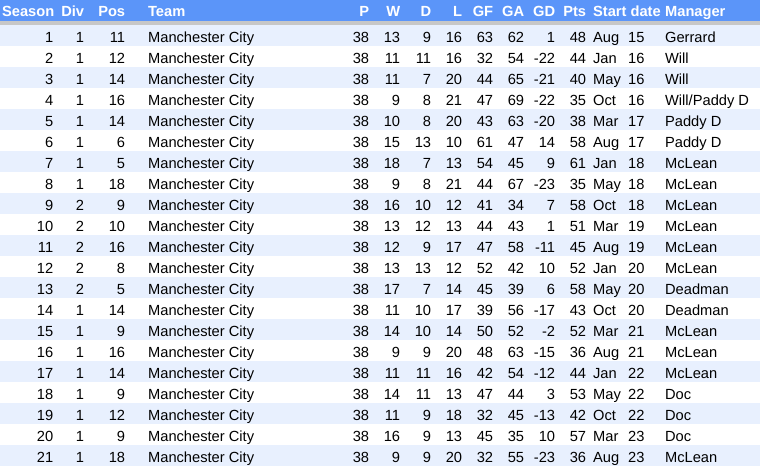This screenshot has height=466, width=760.
Task: Select the Team column header
Action: pos(166,11)
